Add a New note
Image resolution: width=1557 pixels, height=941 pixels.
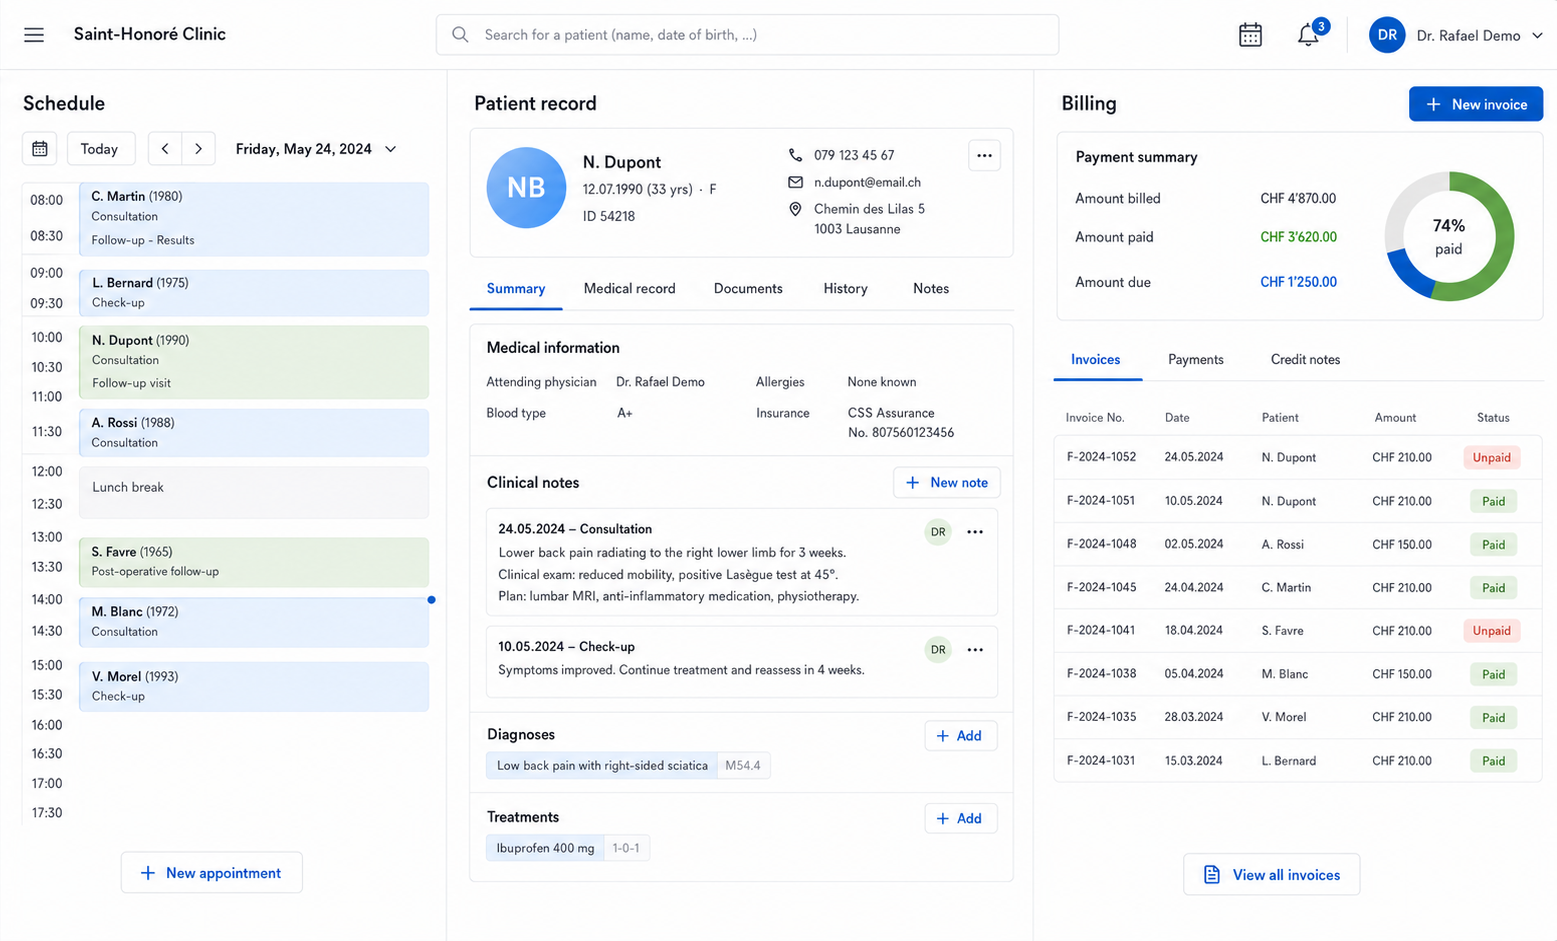coord(946,483)
